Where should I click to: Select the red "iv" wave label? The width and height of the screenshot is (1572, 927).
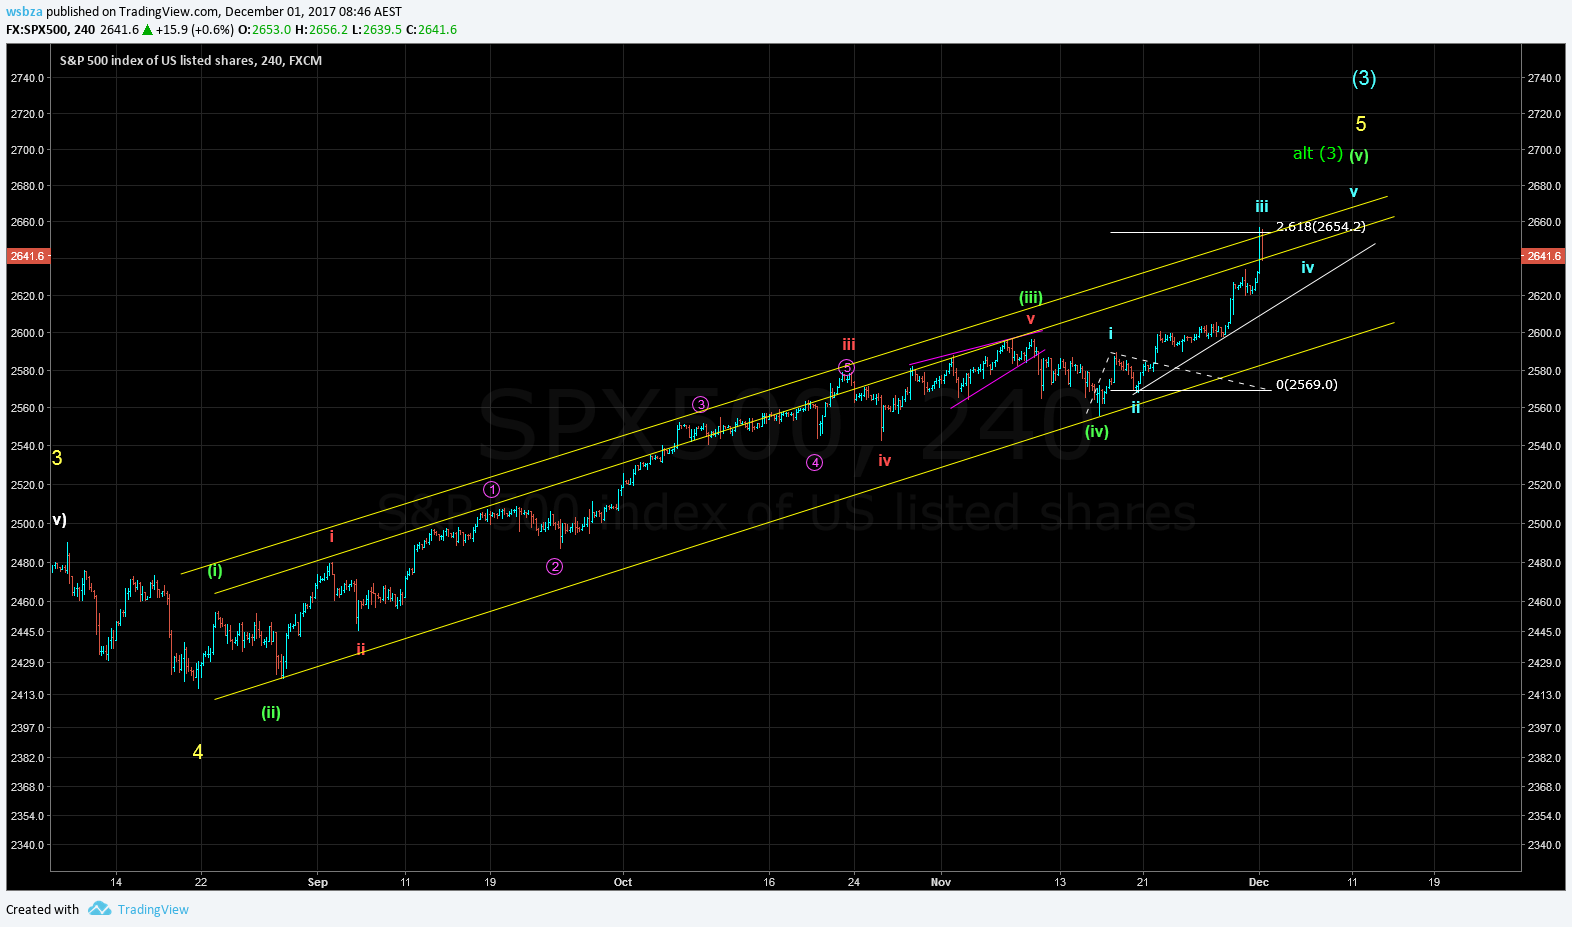[x=884, y=460]
